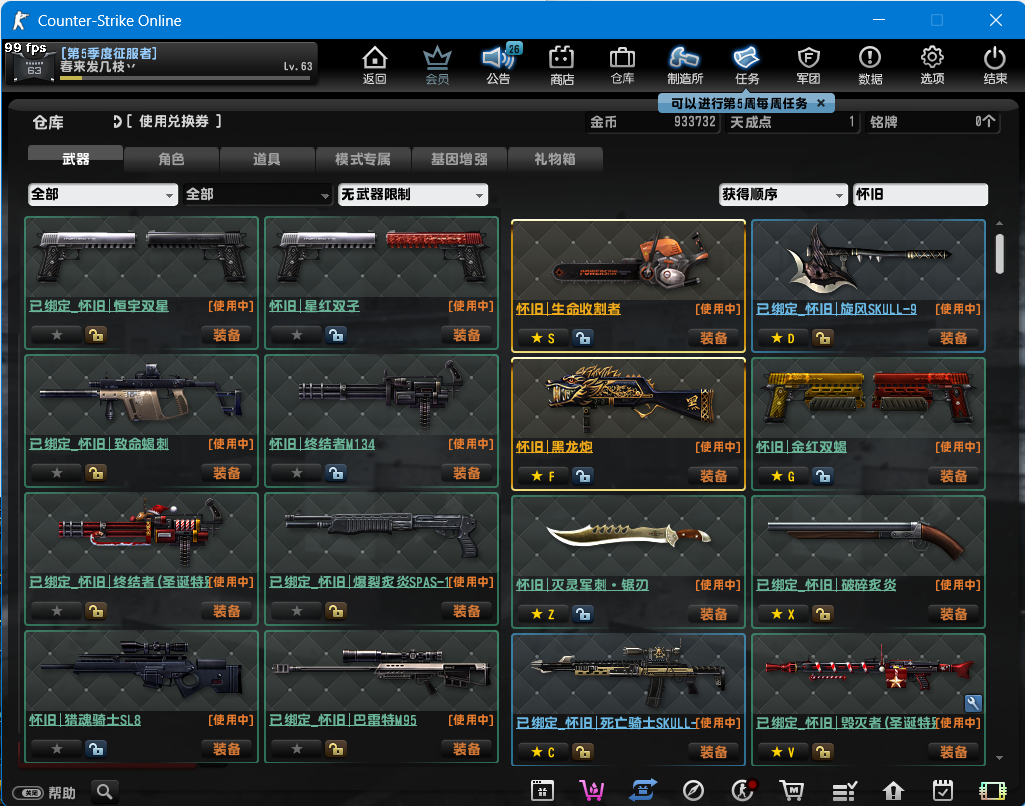The image size is (1025, 806).
Task: Click scrollbar down arrow in inventory
Action: (x=1000, y=758)
